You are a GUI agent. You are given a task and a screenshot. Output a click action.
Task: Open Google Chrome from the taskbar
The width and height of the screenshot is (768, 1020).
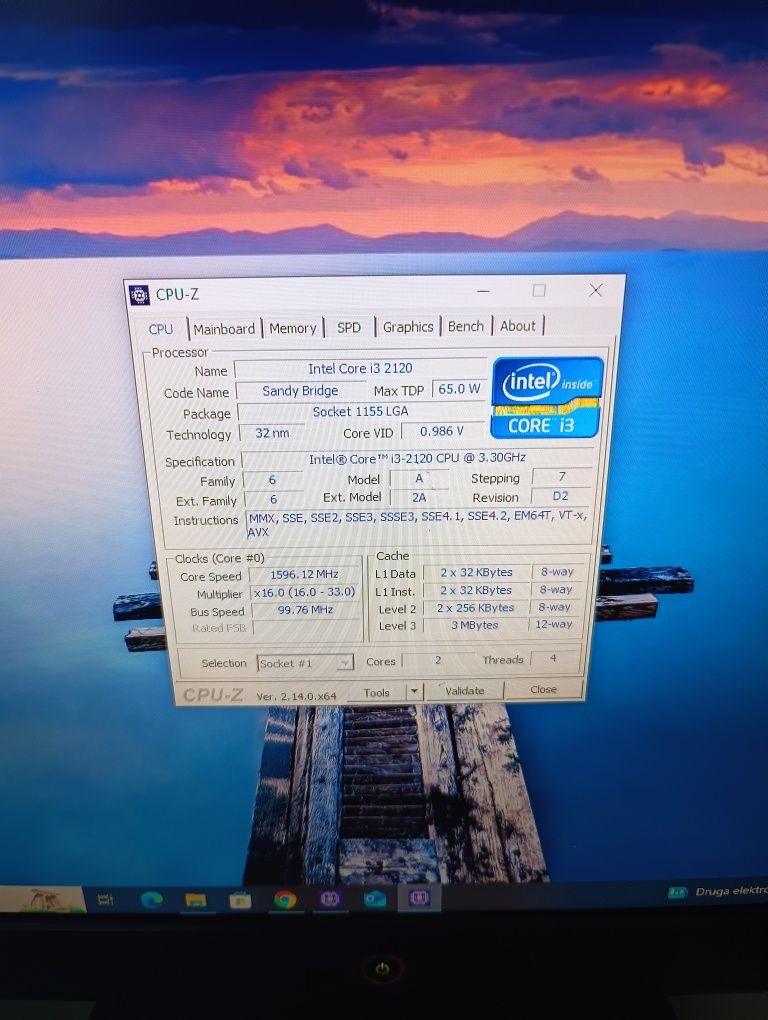(285, 900)
